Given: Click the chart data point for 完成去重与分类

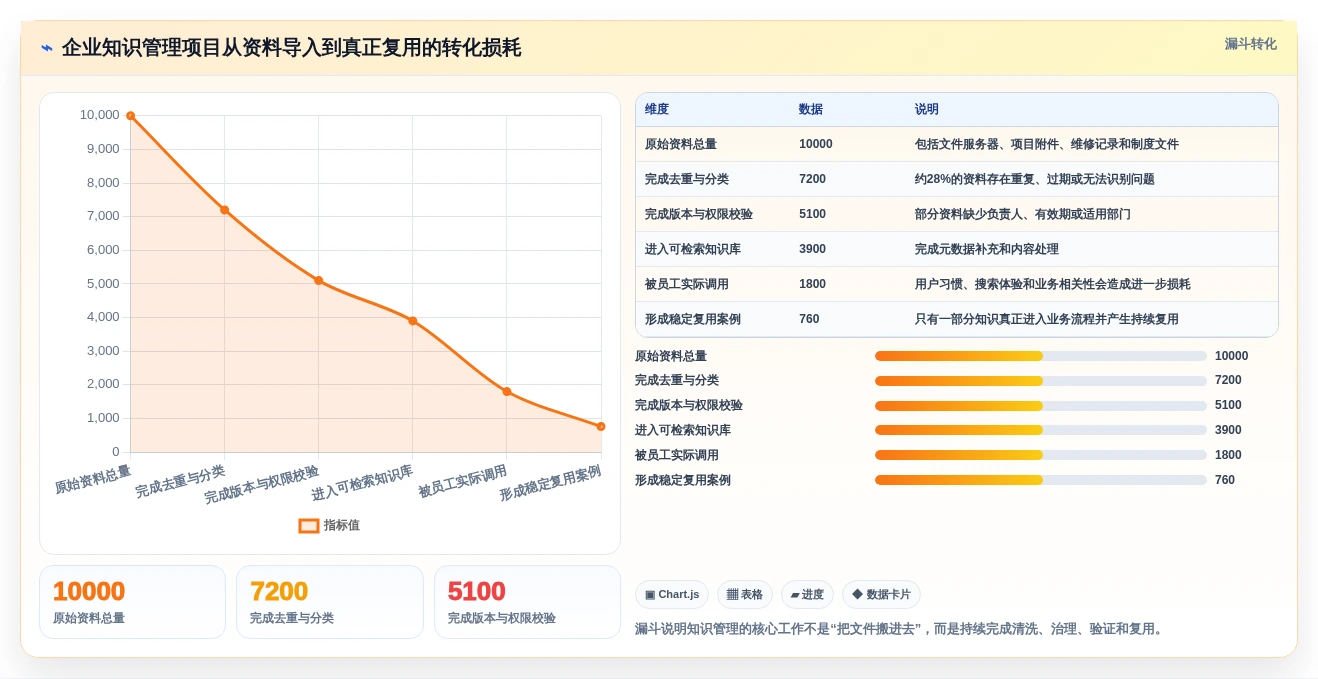Looking at the screenshot, I should (x=224, y=210).
